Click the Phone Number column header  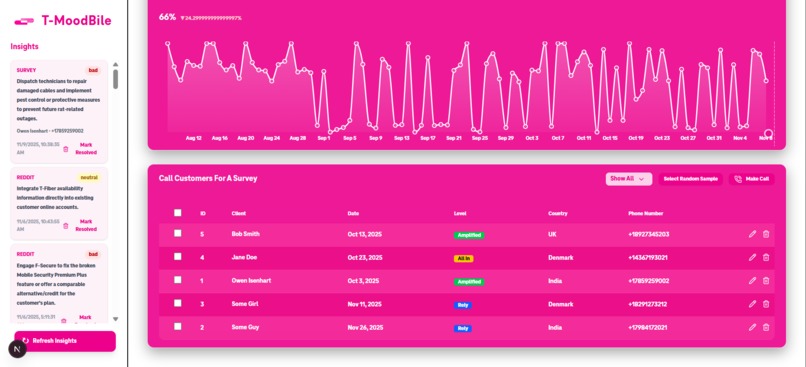click(x=646, y=213)
